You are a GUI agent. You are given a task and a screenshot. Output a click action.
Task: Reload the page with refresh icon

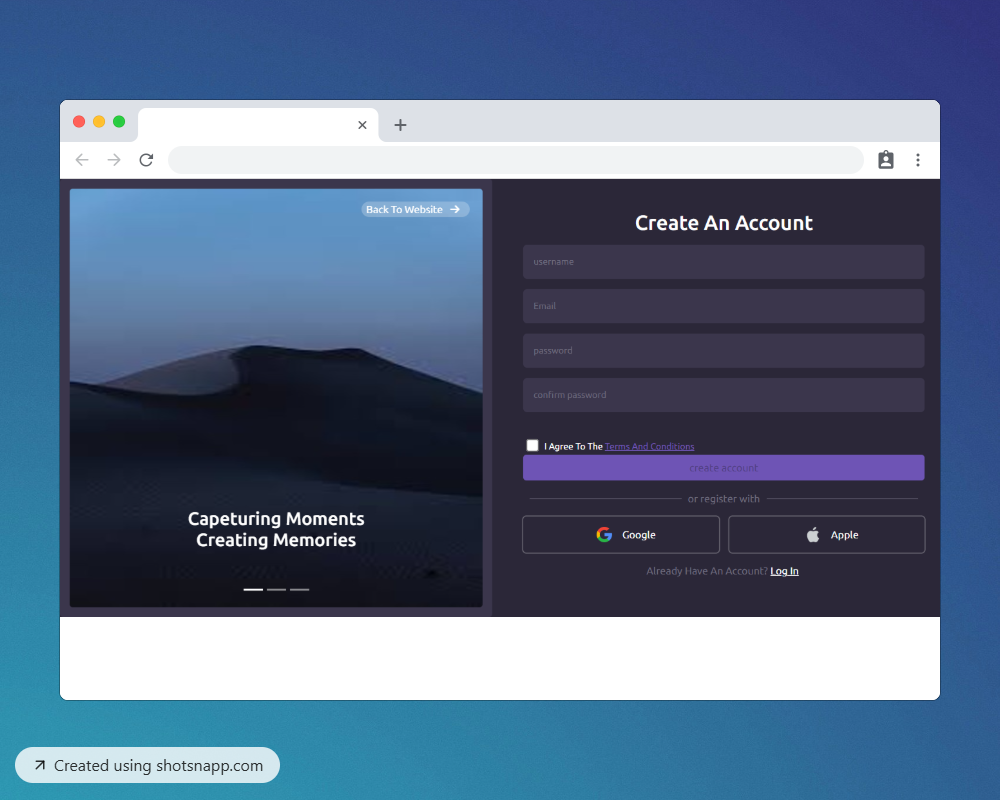point(146,160)
